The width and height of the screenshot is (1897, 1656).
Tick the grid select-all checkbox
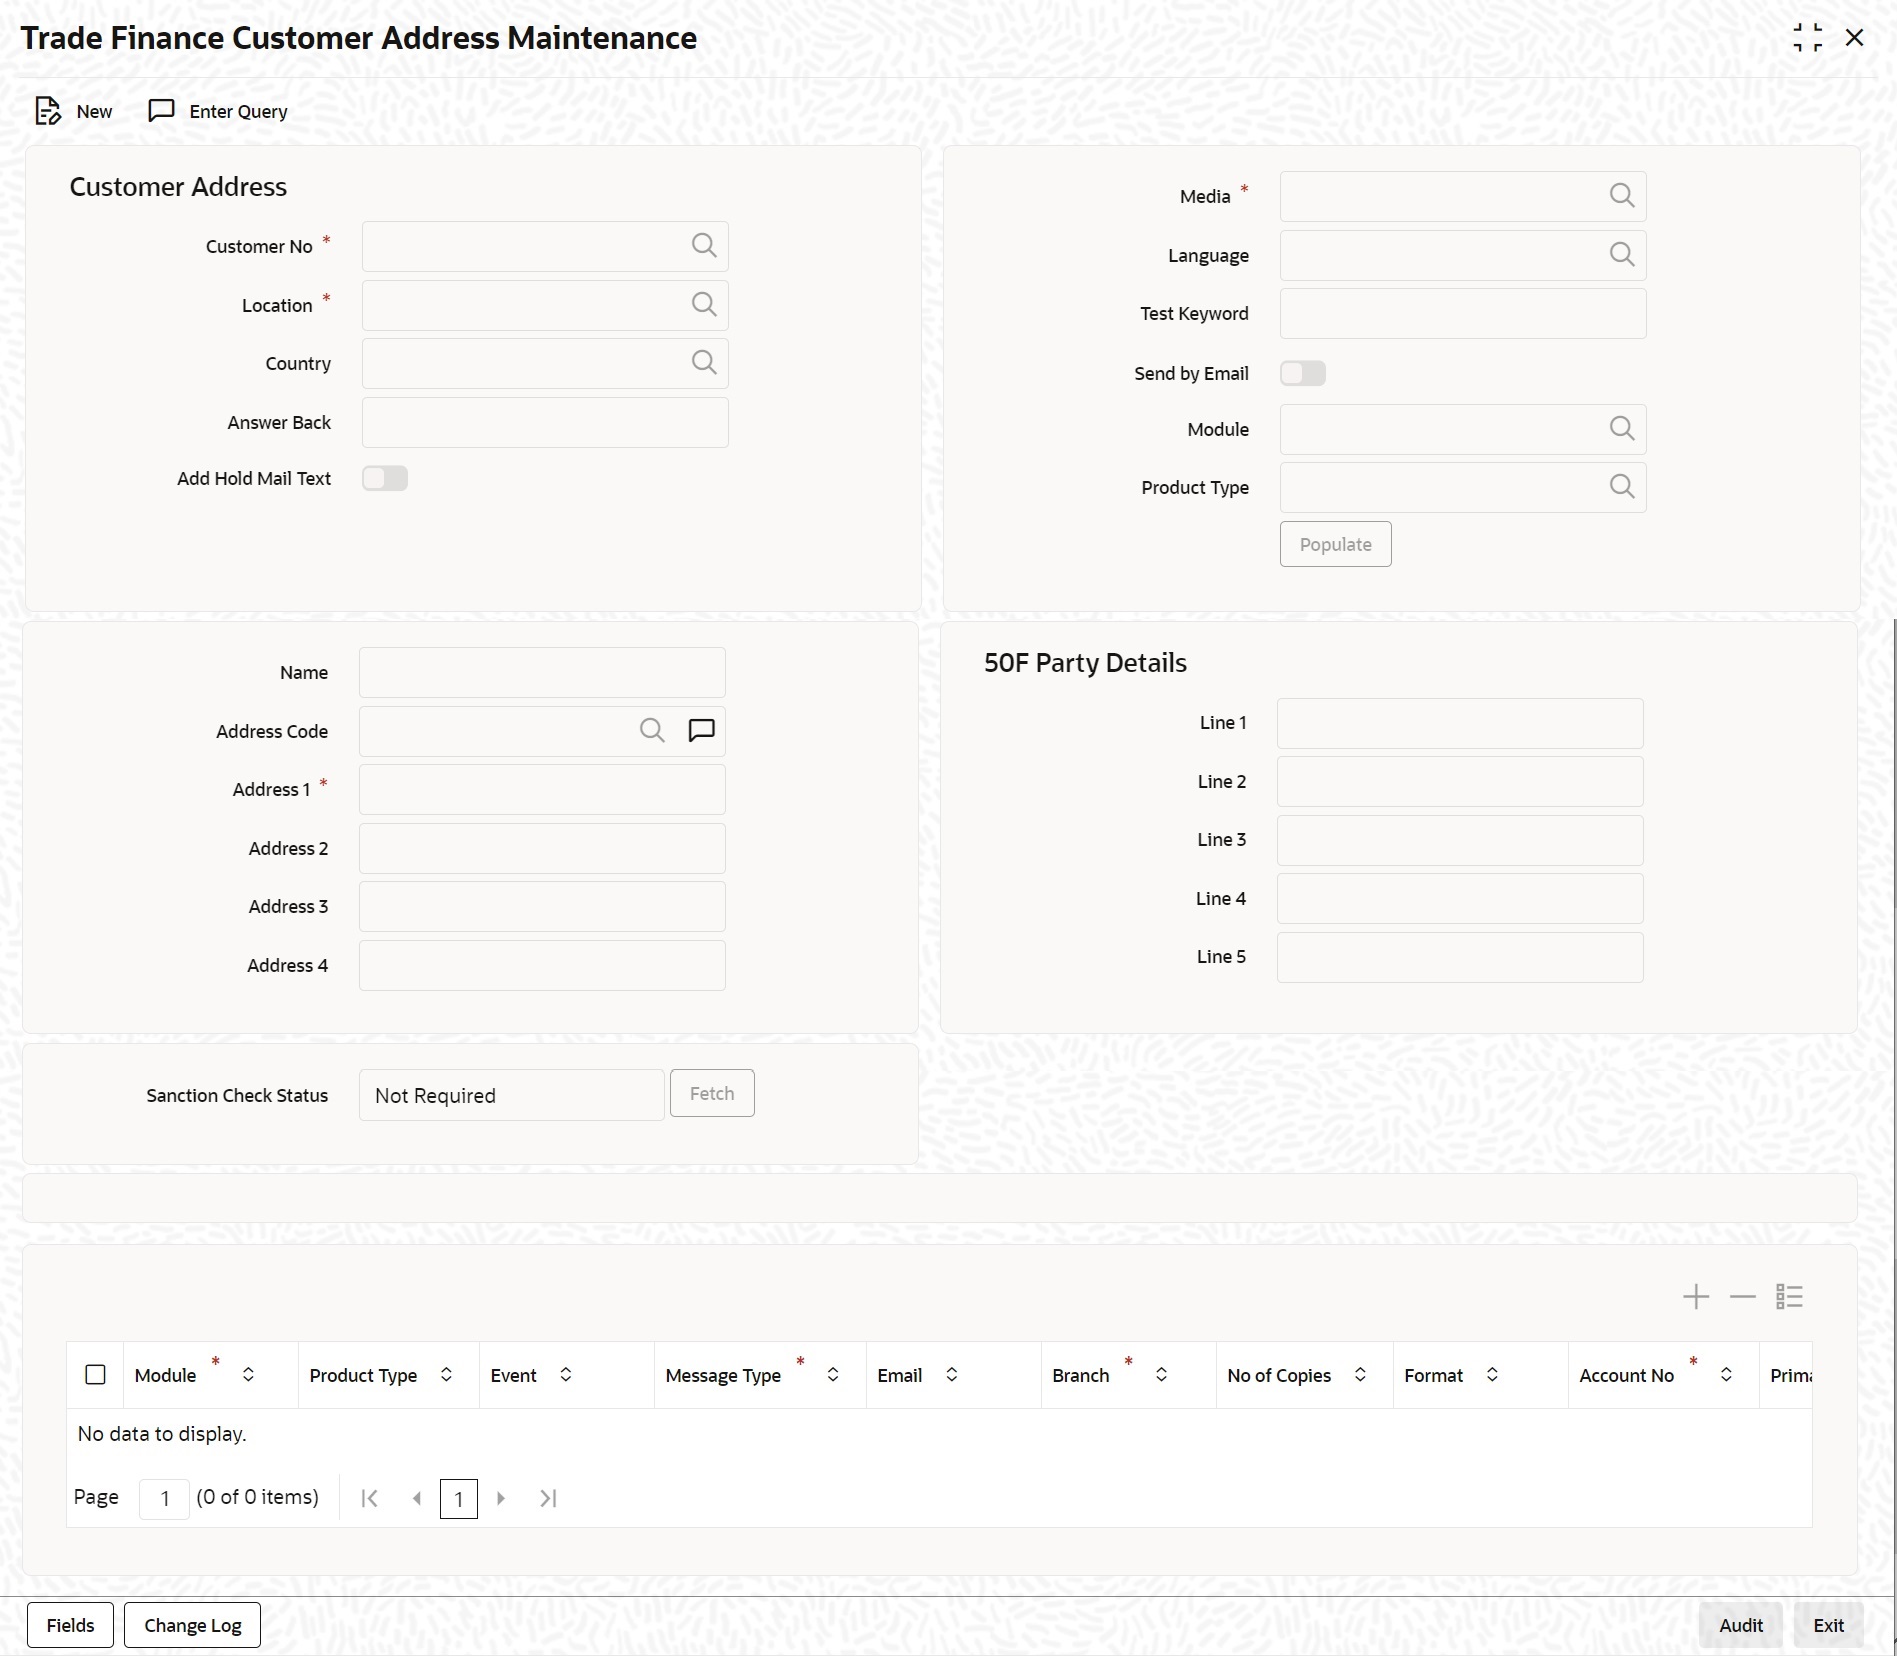tap(95, 1375)
